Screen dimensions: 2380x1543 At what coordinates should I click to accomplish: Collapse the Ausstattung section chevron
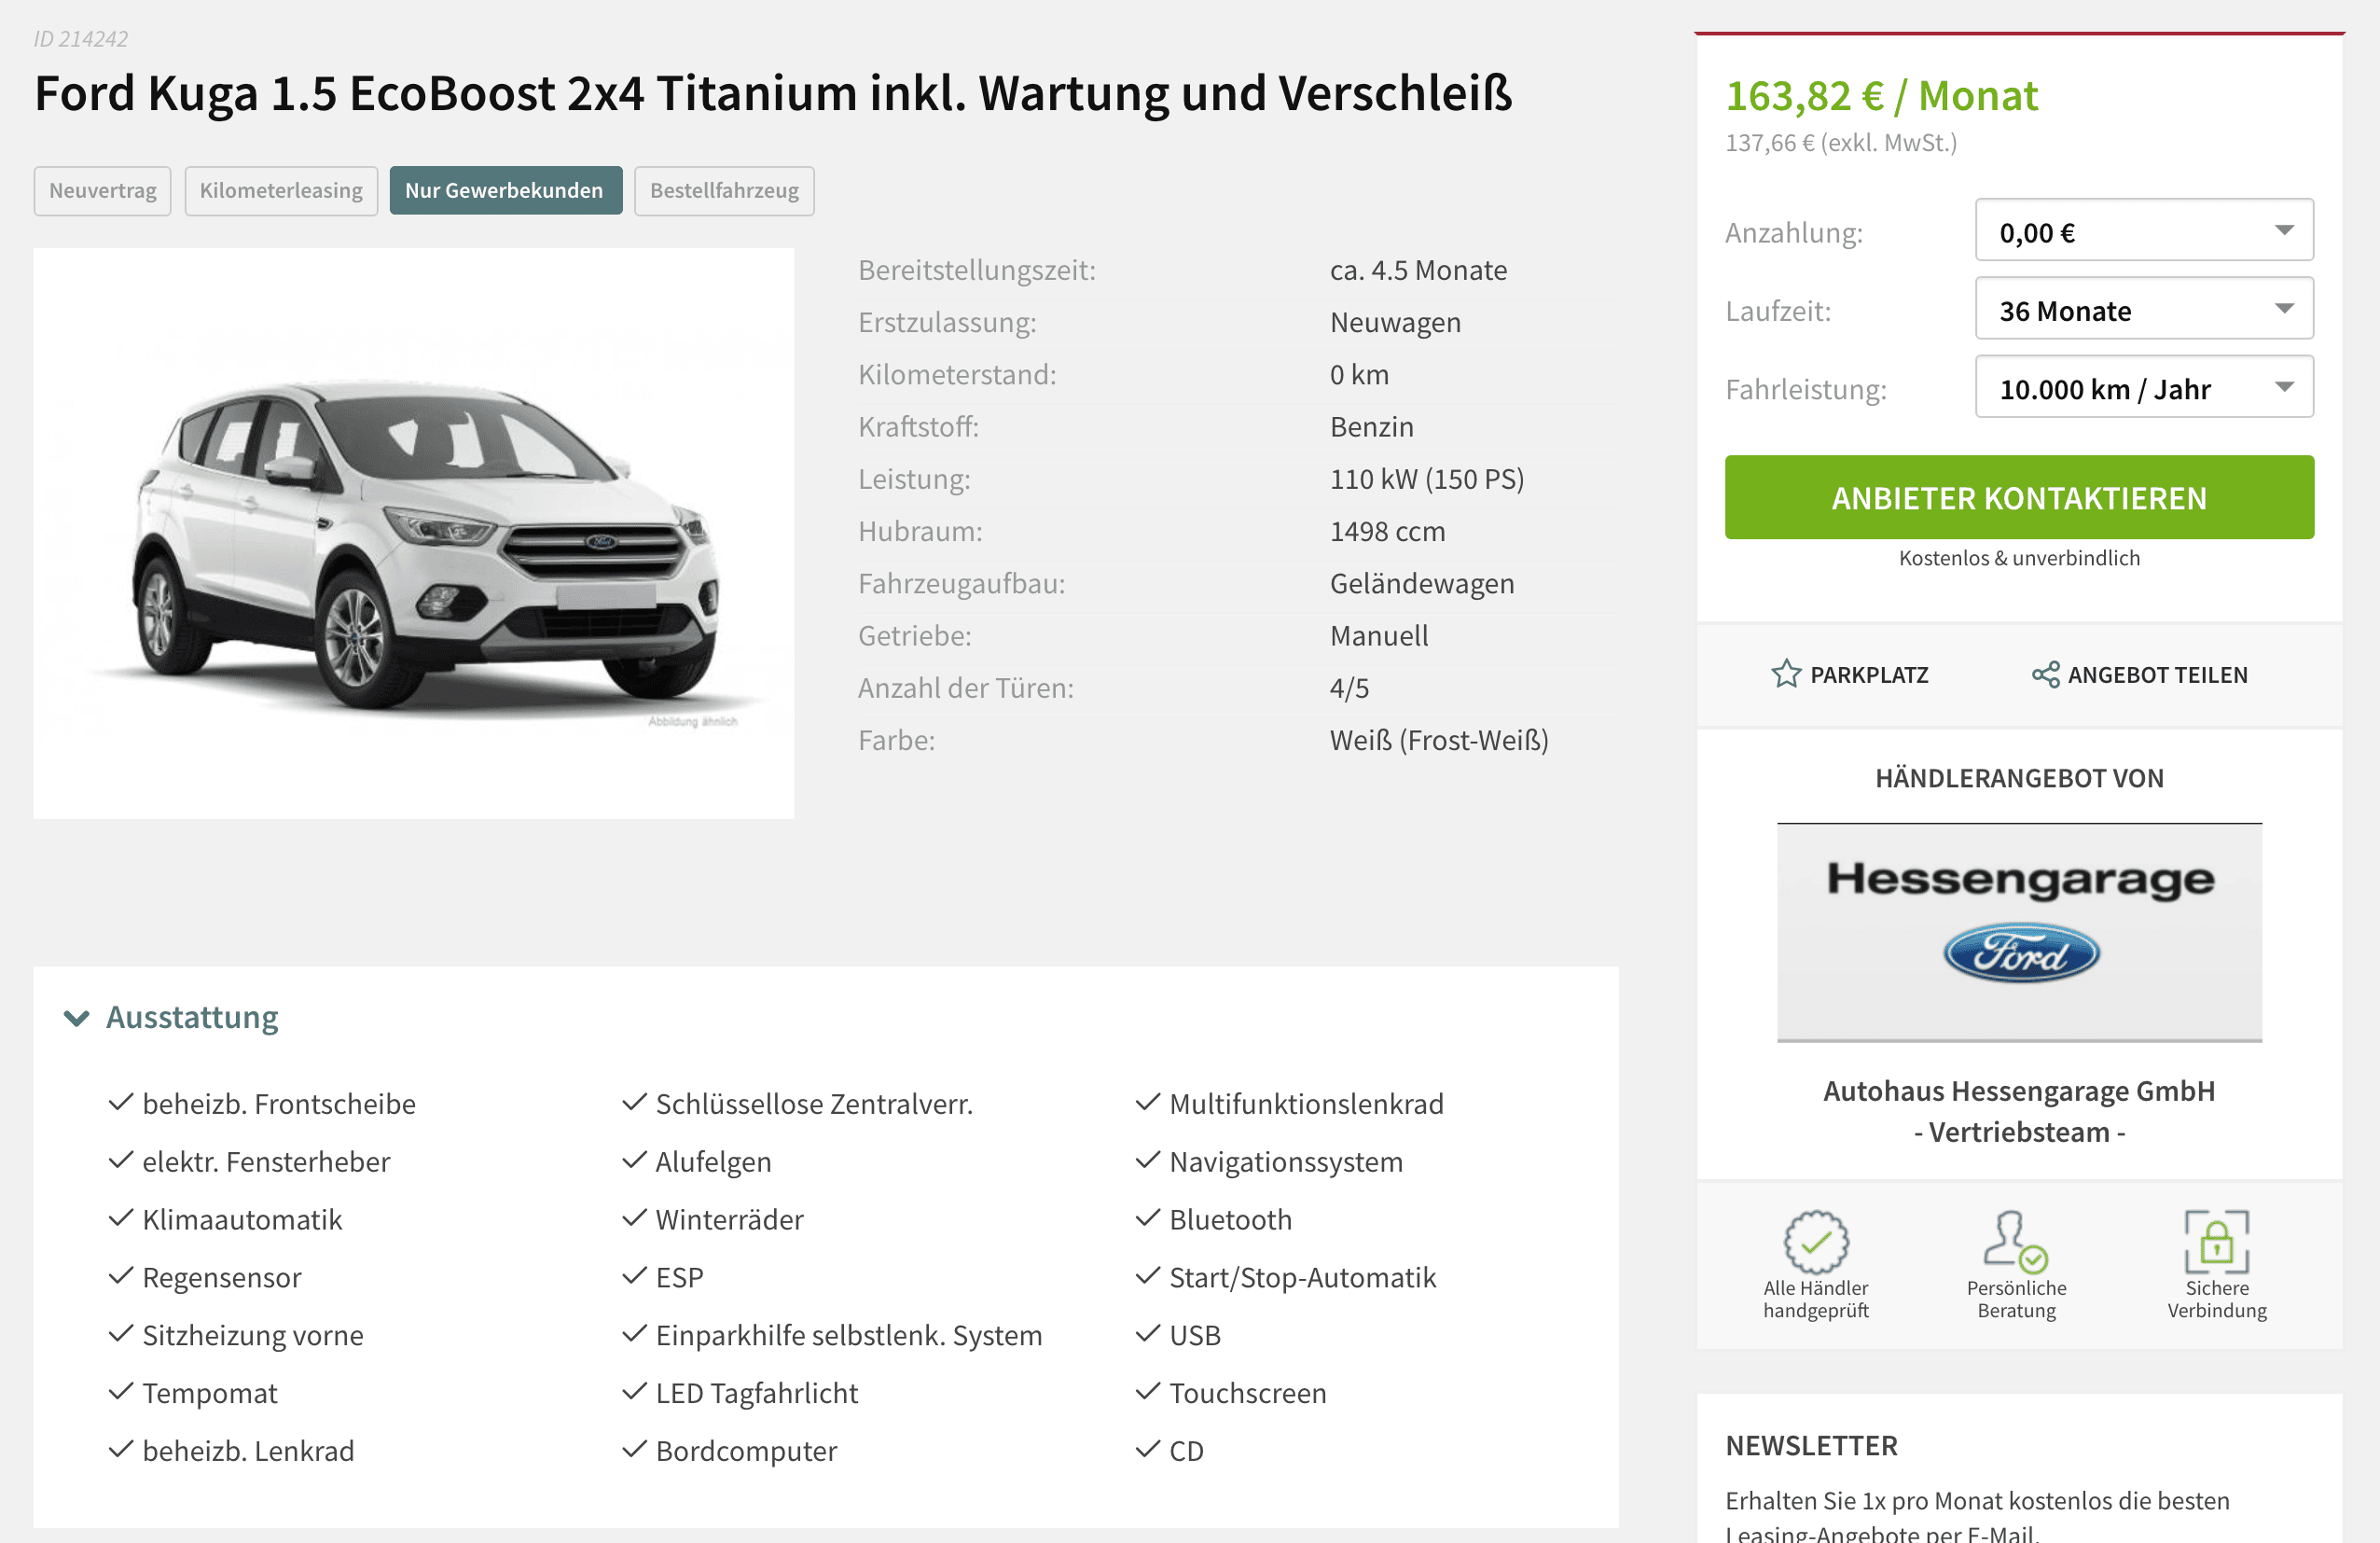pos(76,1018)
